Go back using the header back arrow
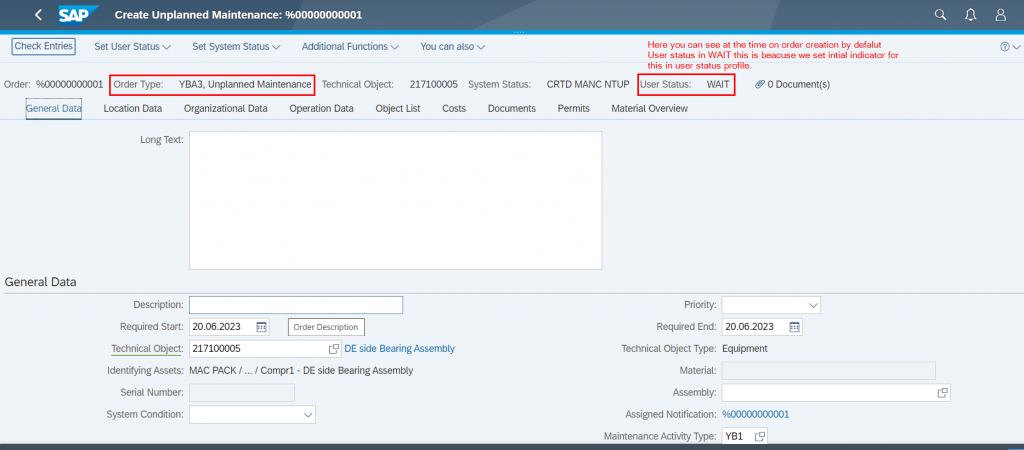The image size is (1024, 450). click(x=38, y=14)
